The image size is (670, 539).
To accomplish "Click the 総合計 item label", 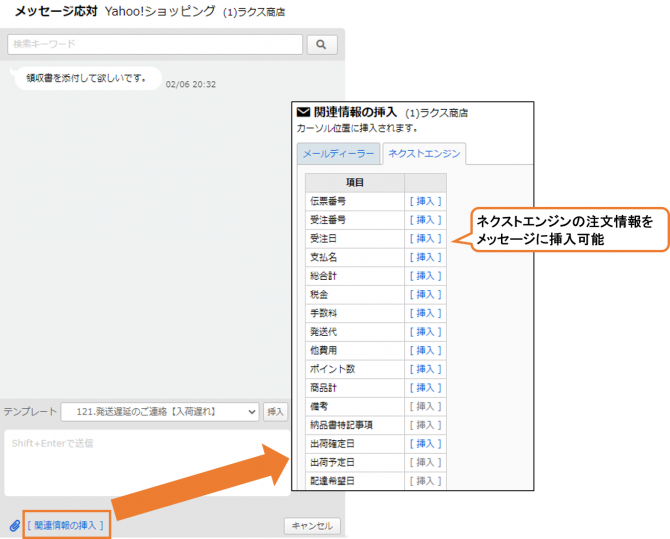I will (323, 276).
